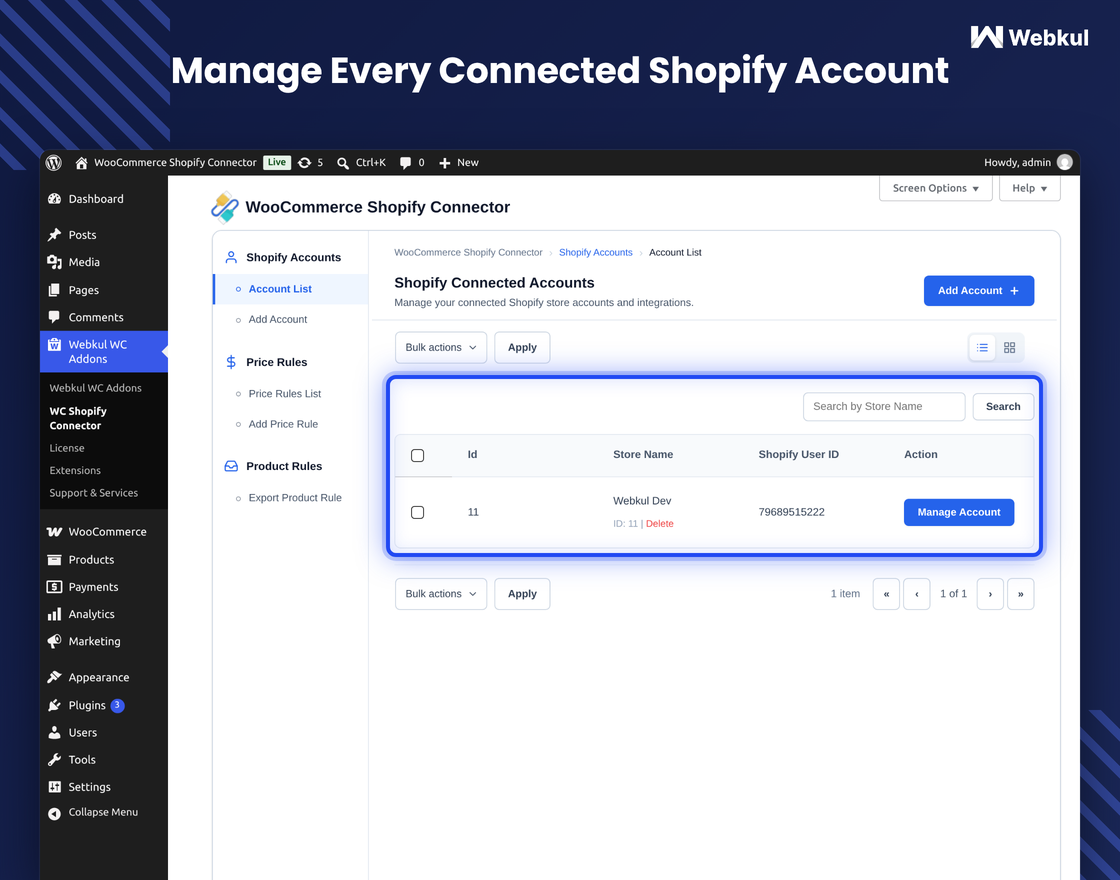Screen dimensions: 1120x880
Task: Click the Settings sliders icon
Action: (x=54, y=786)
